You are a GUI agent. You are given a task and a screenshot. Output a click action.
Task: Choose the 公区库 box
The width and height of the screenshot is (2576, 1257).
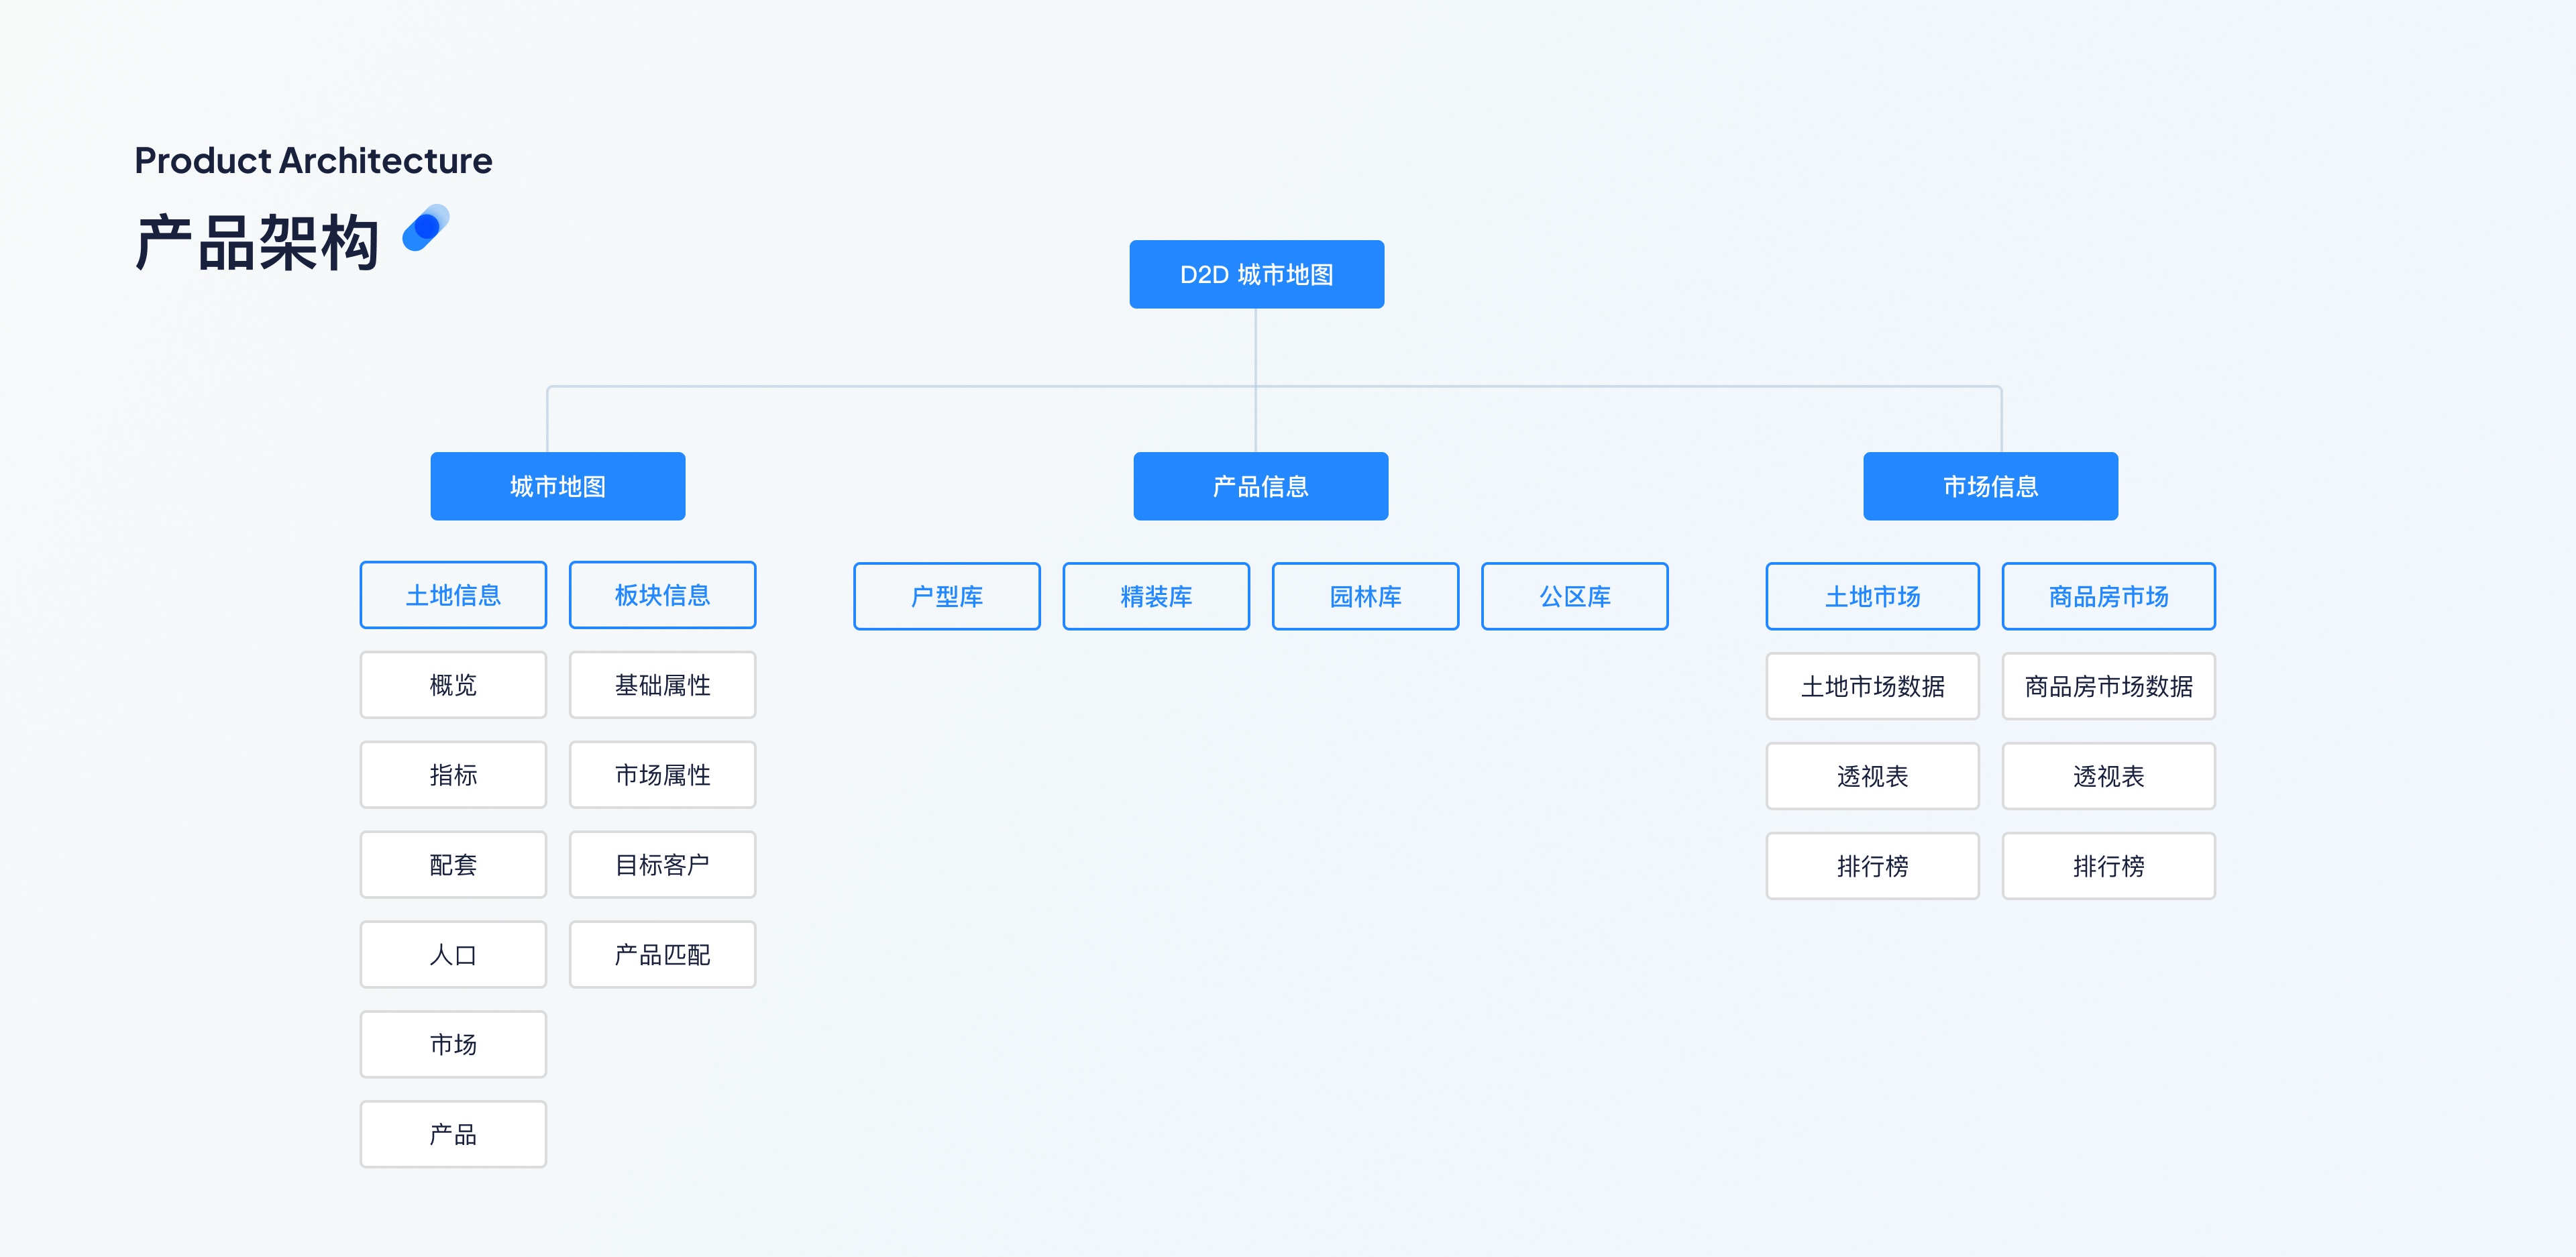tap(1574, 596)
